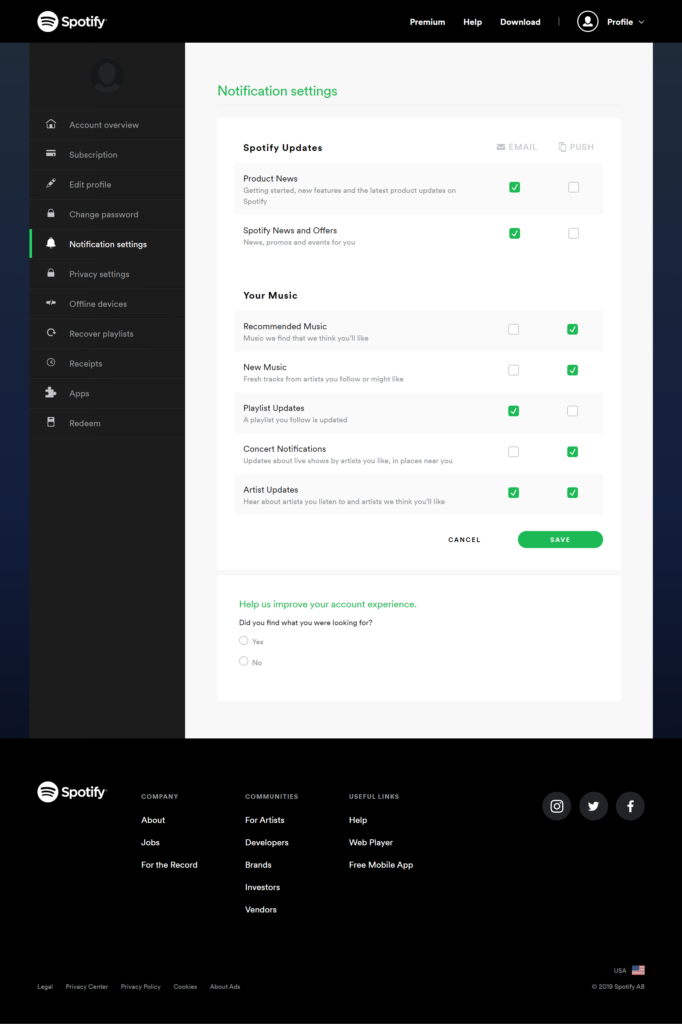The width and height of the screenshot is (682, 1024).
Task: Open Privacy settings in the sidebar
Action: point(99,274)
